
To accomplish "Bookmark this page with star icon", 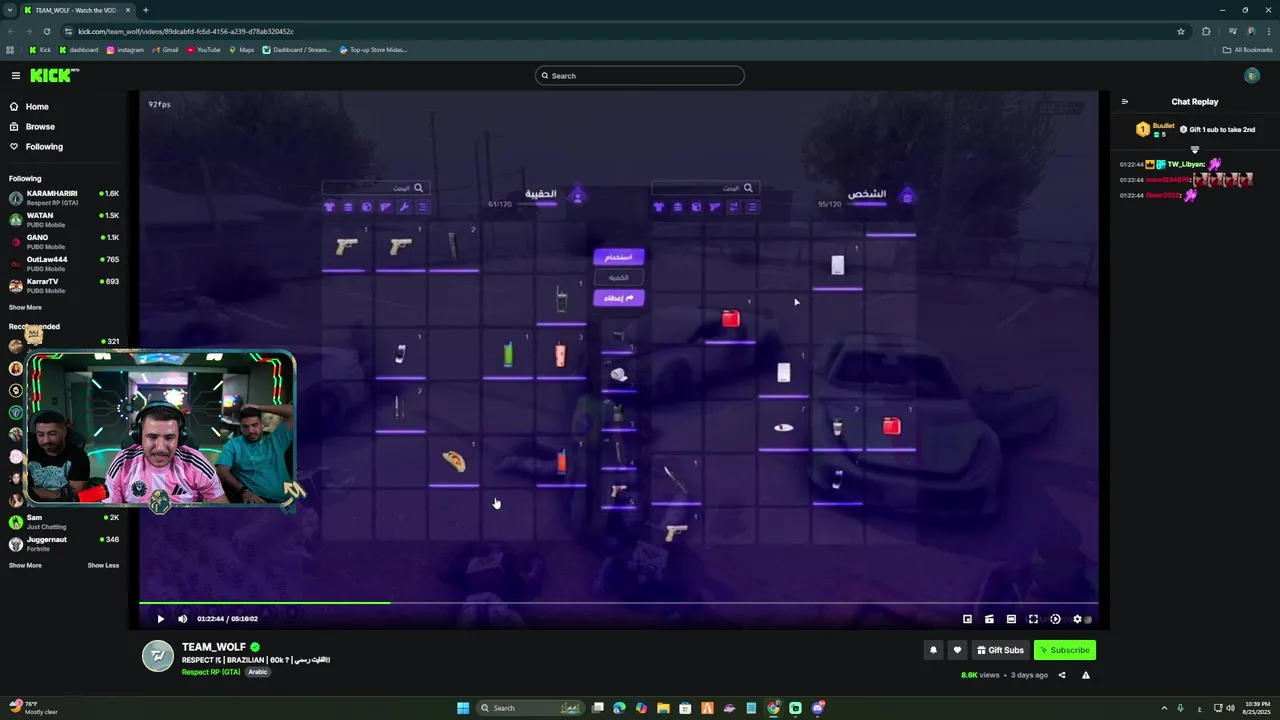I will point(1181,31).
